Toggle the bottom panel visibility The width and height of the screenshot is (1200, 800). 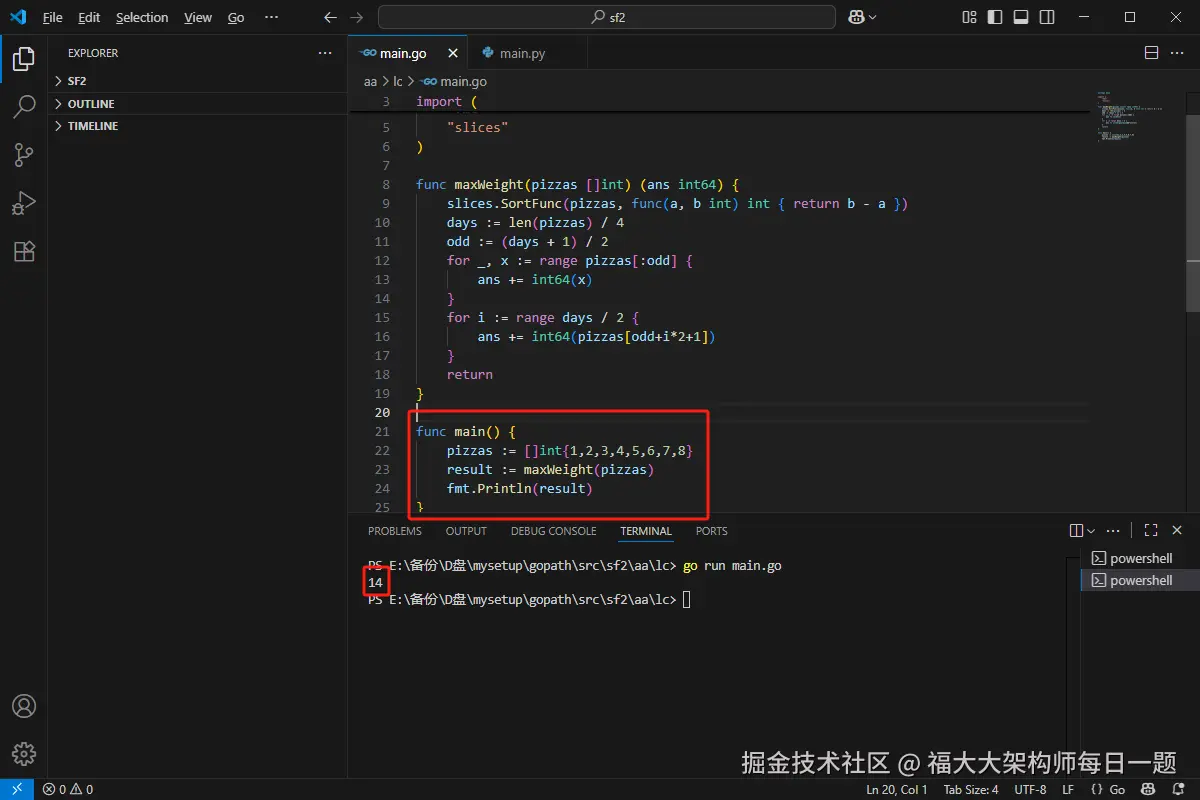[x=1021, y=17]
